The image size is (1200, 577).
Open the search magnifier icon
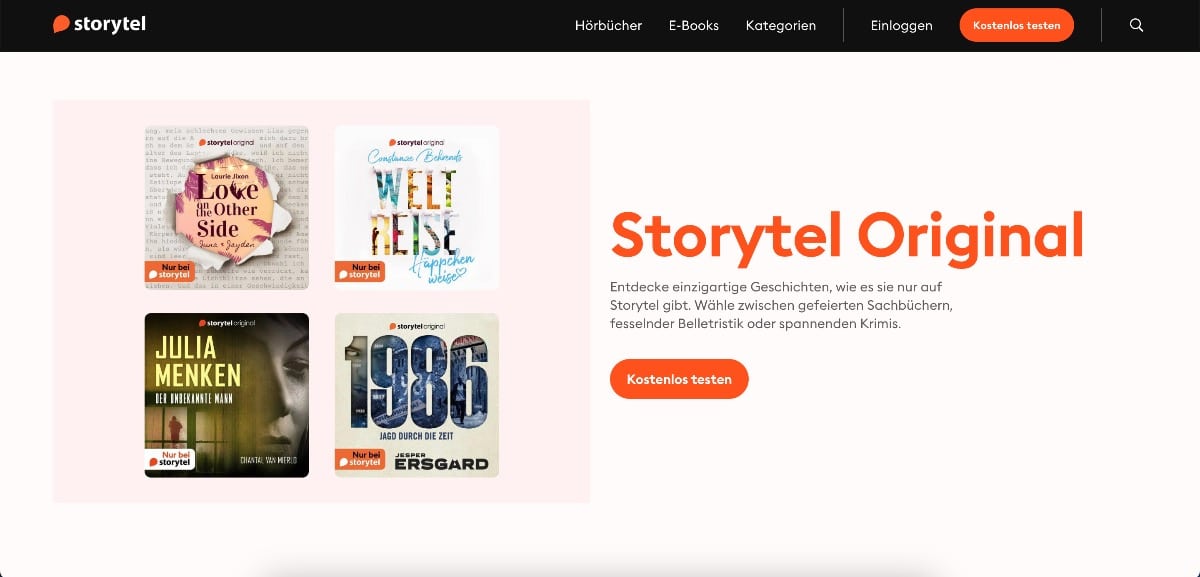(1136, 25)
